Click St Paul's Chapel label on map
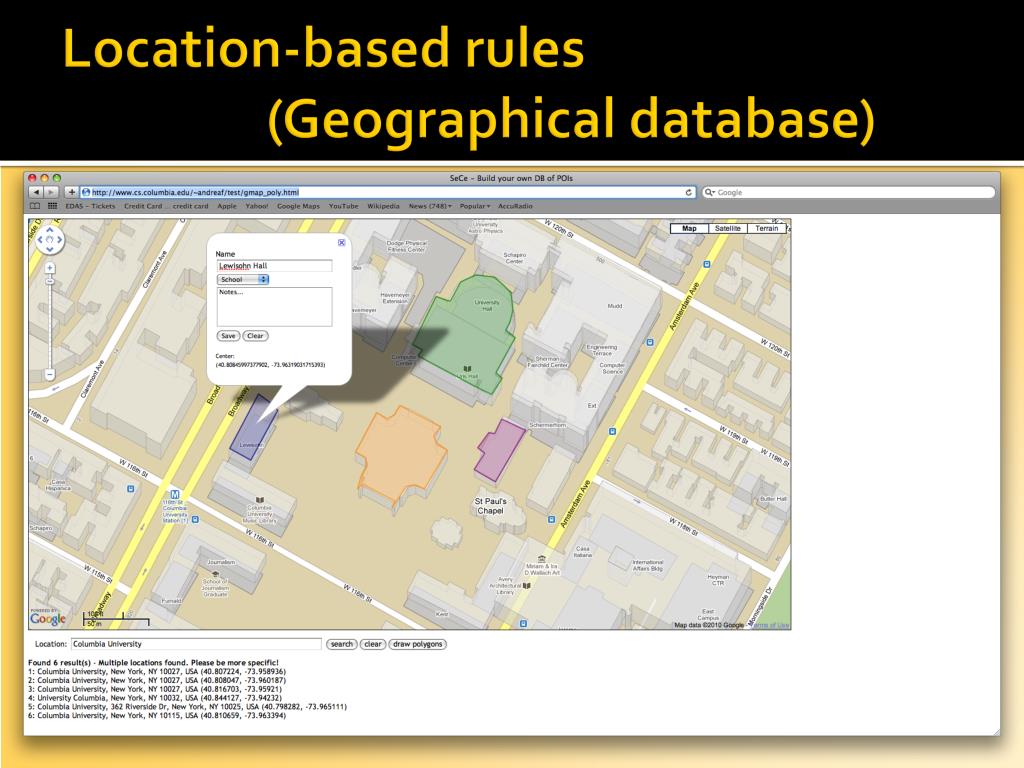Image resolution: width=1024 pixels, height=768 pixels. [x=490, y=506]
